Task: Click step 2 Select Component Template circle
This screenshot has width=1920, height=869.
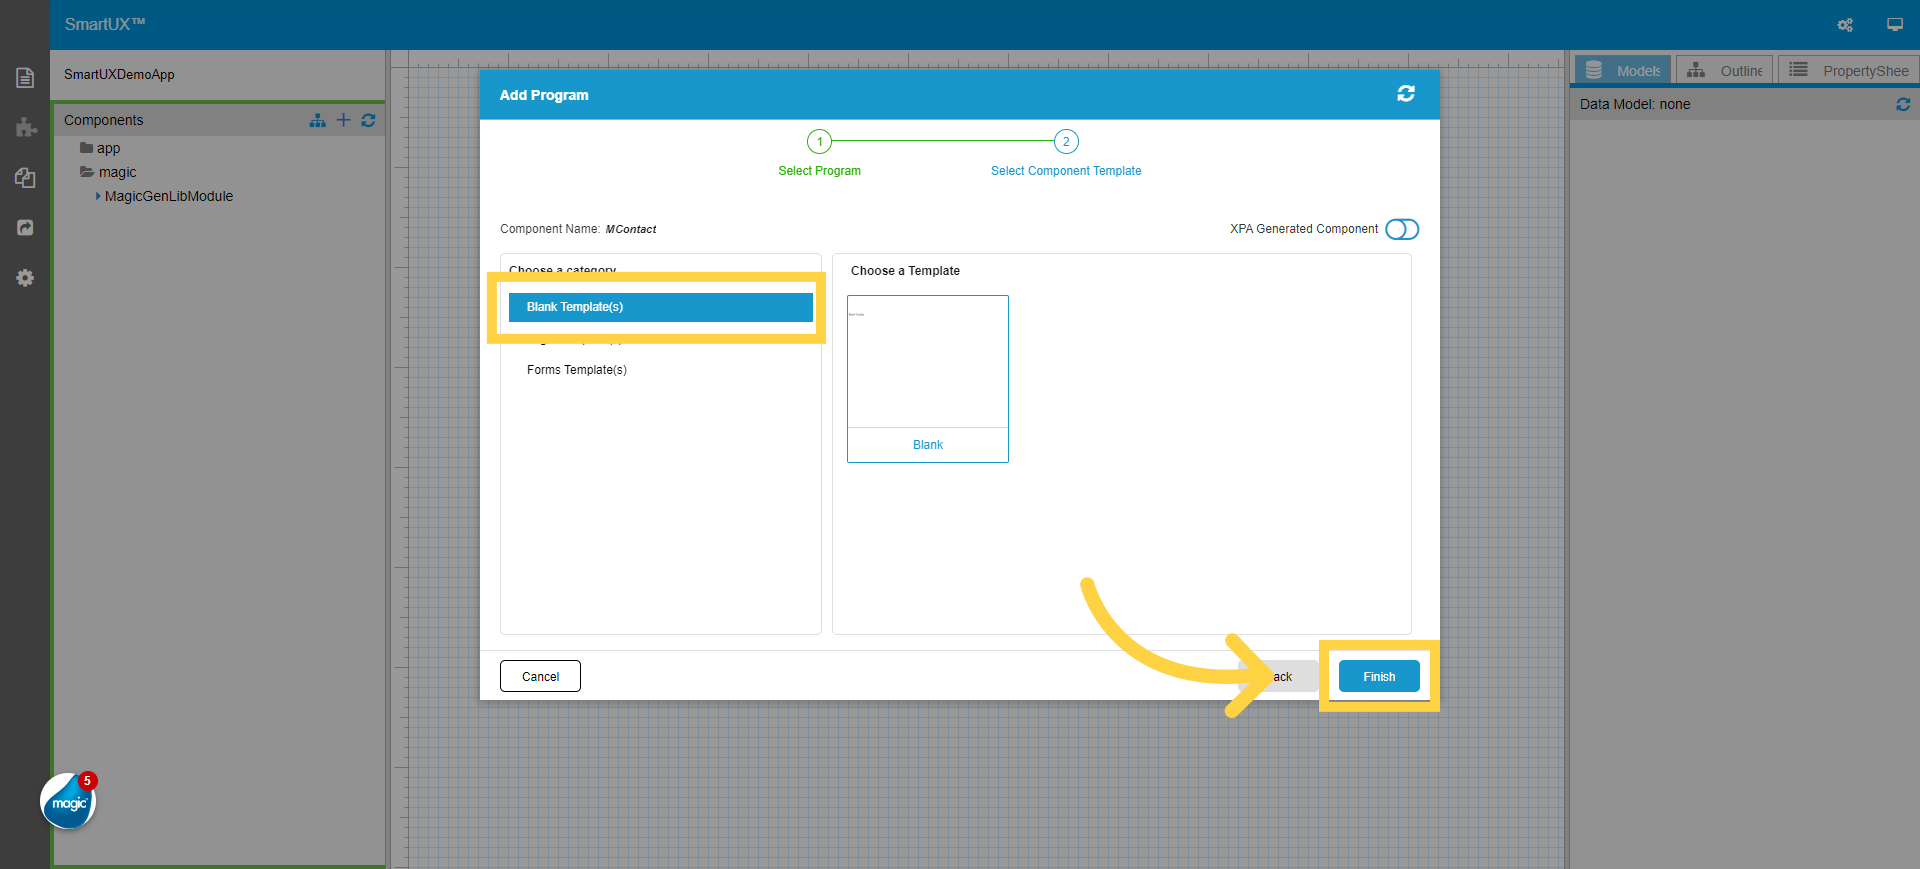Action: [x=1066, y=141]
